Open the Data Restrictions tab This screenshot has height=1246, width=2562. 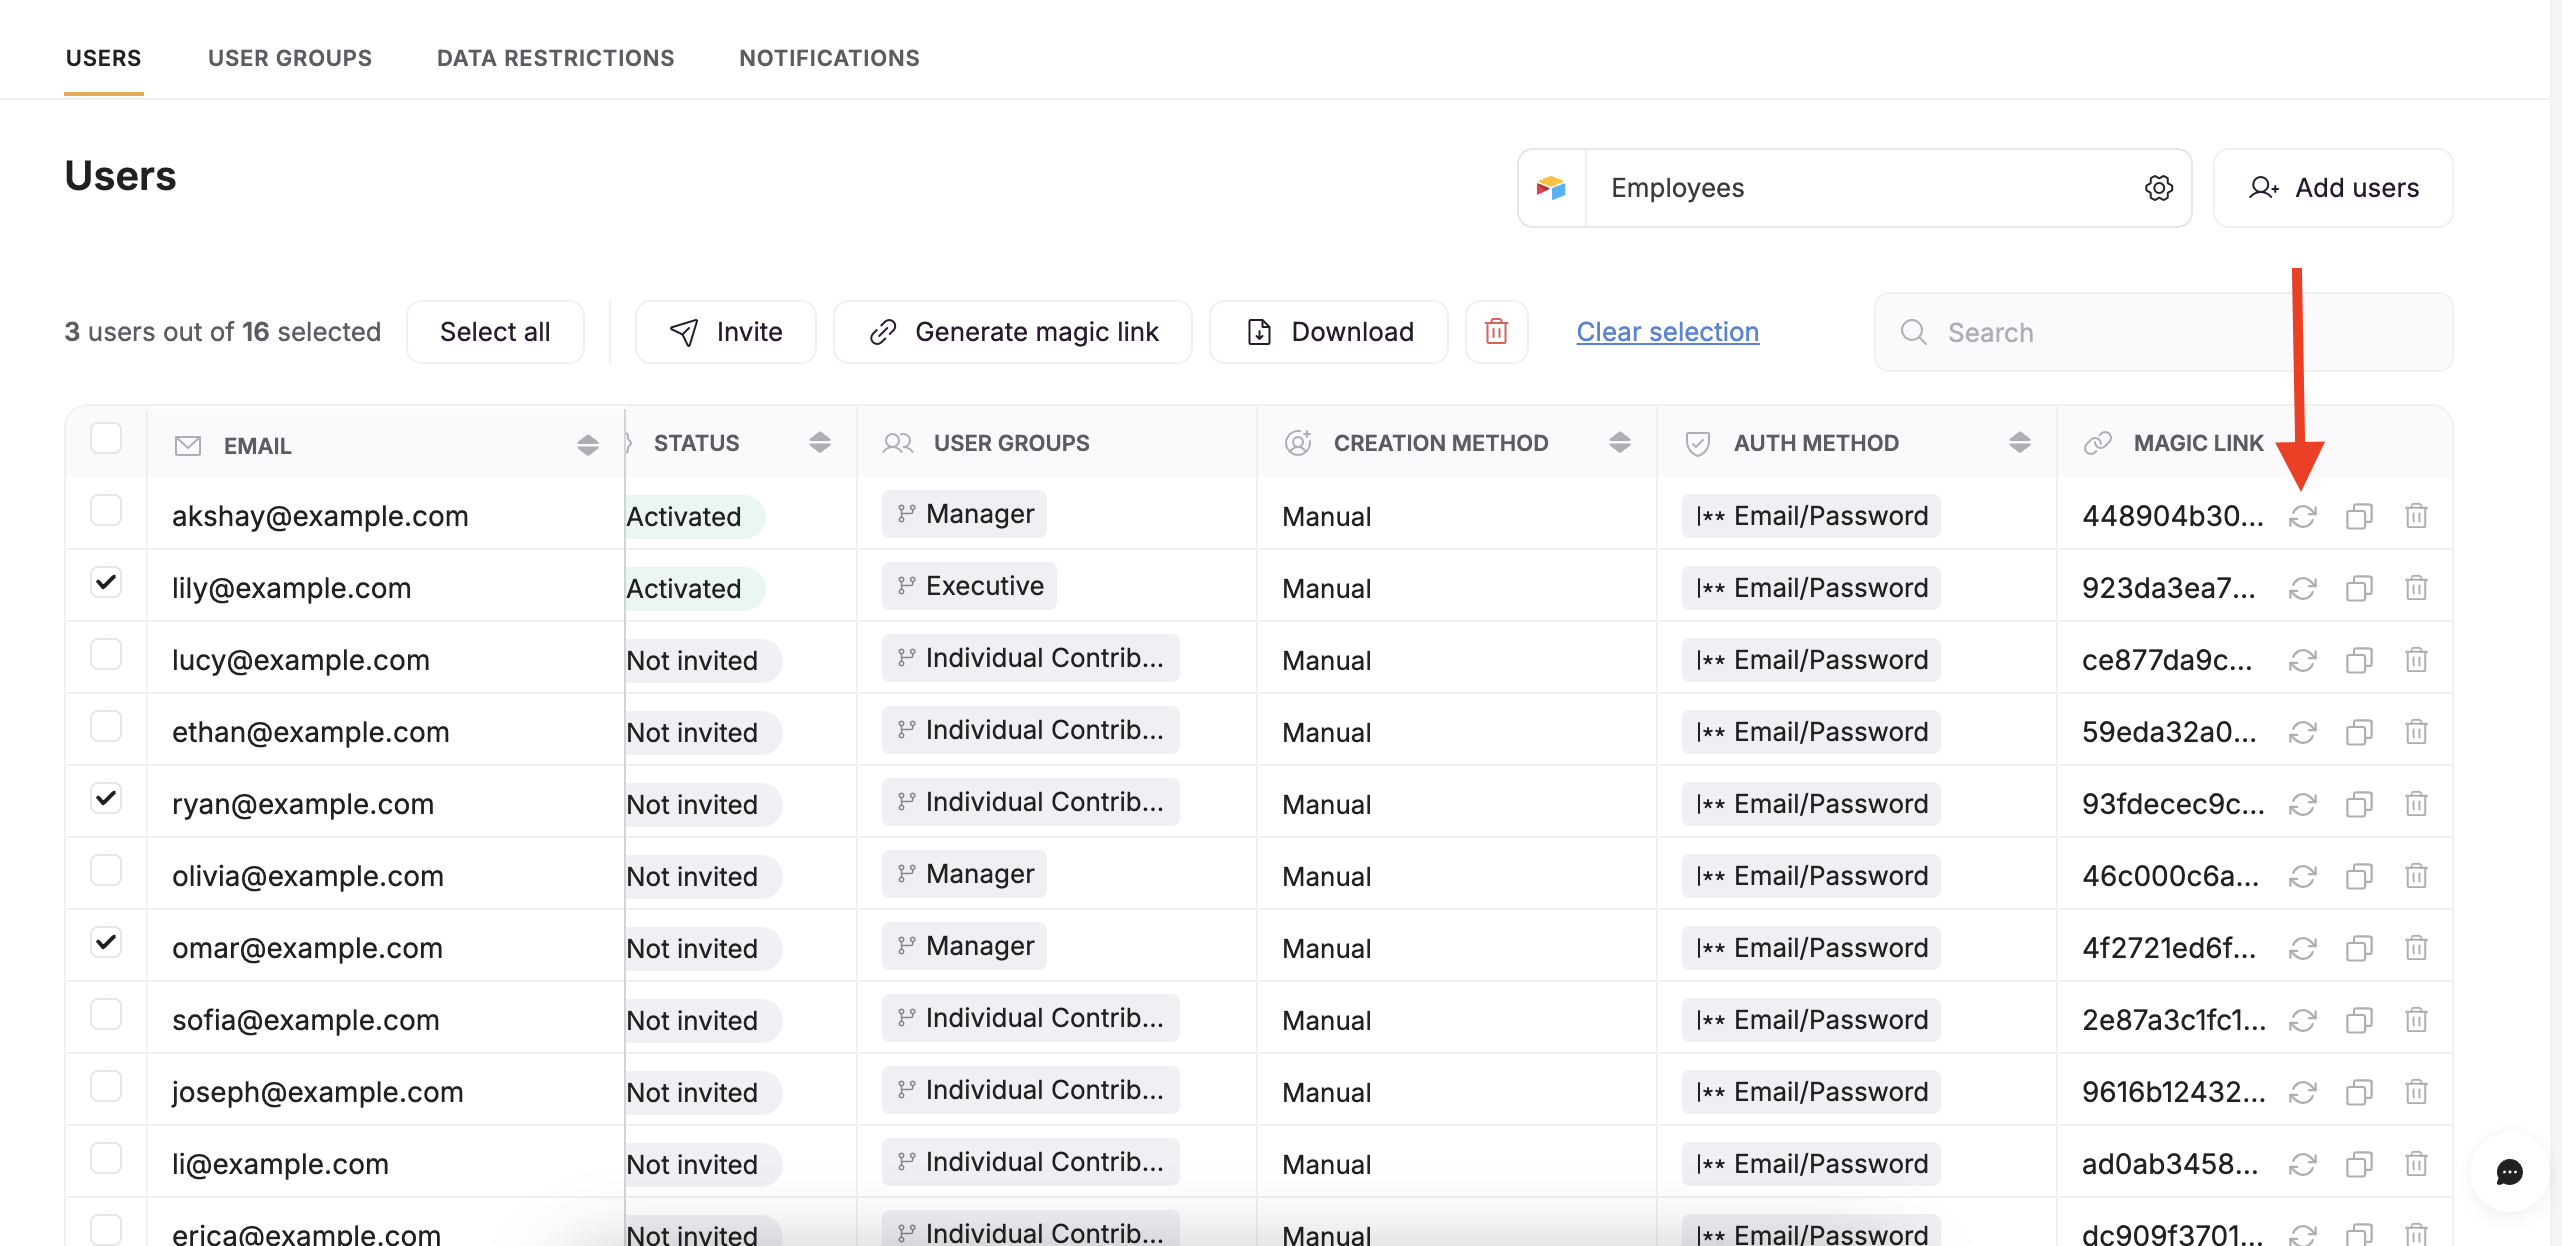click(x=555, y=58)
